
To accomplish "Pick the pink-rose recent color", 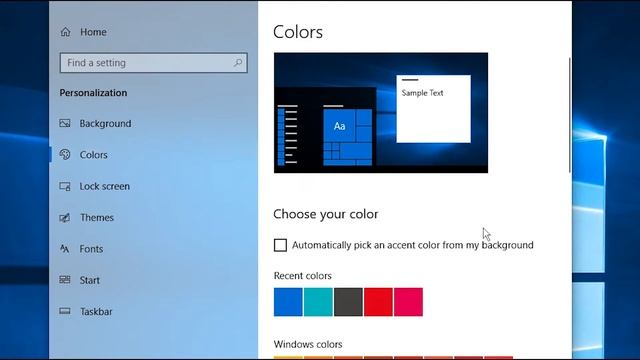I will (x=409, y=302).
